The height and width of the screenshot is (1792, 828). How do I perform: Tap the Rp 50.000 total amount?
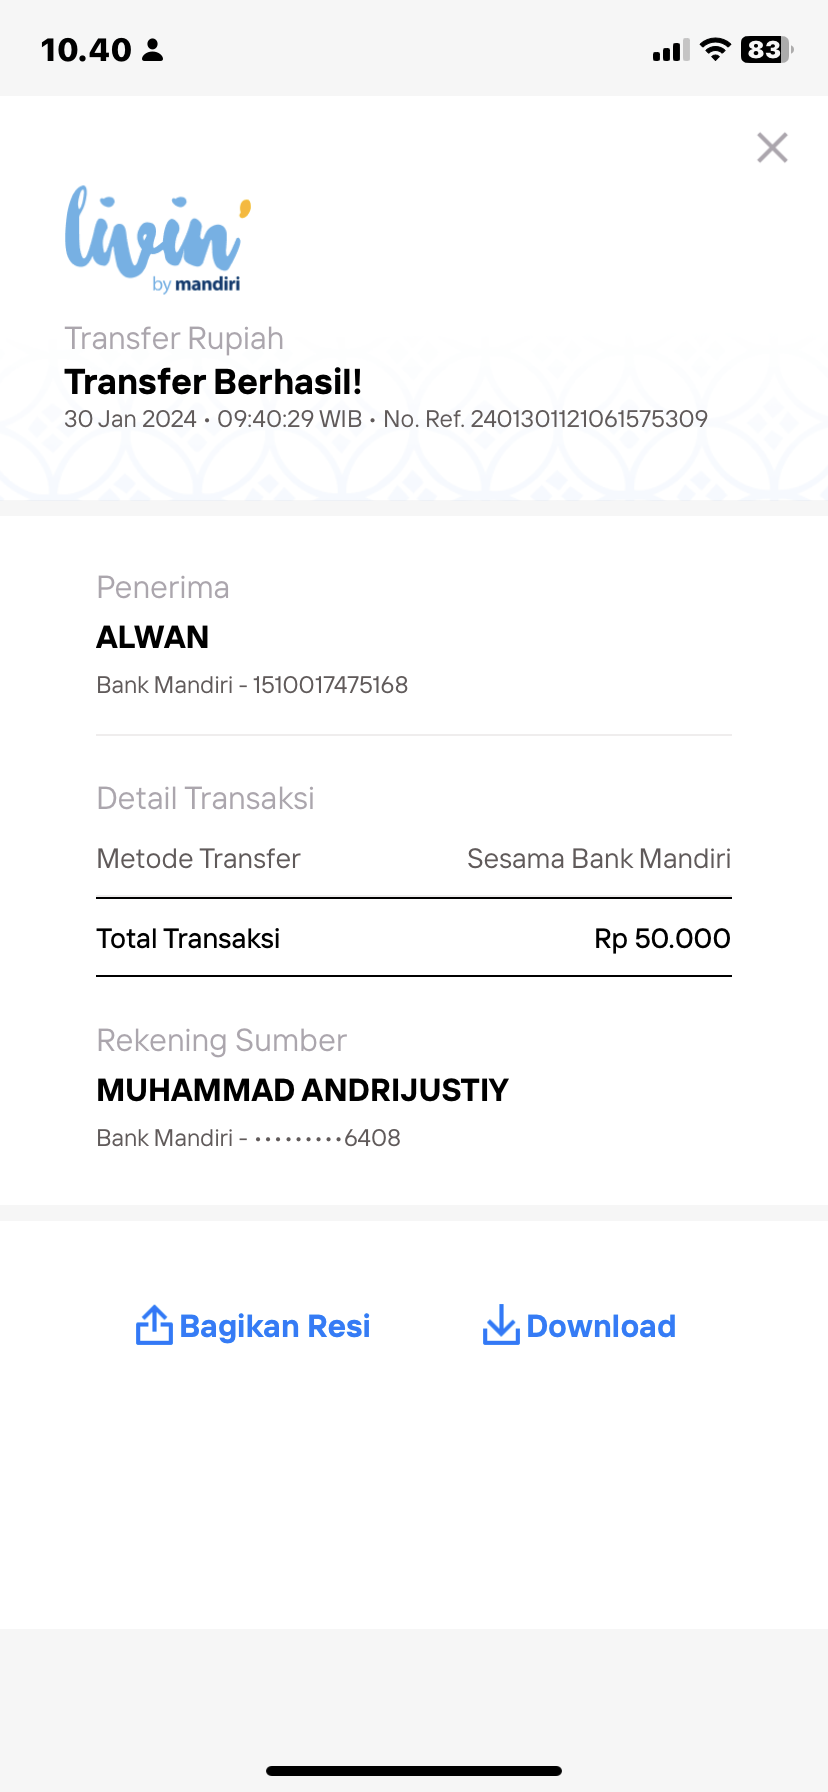662,938
